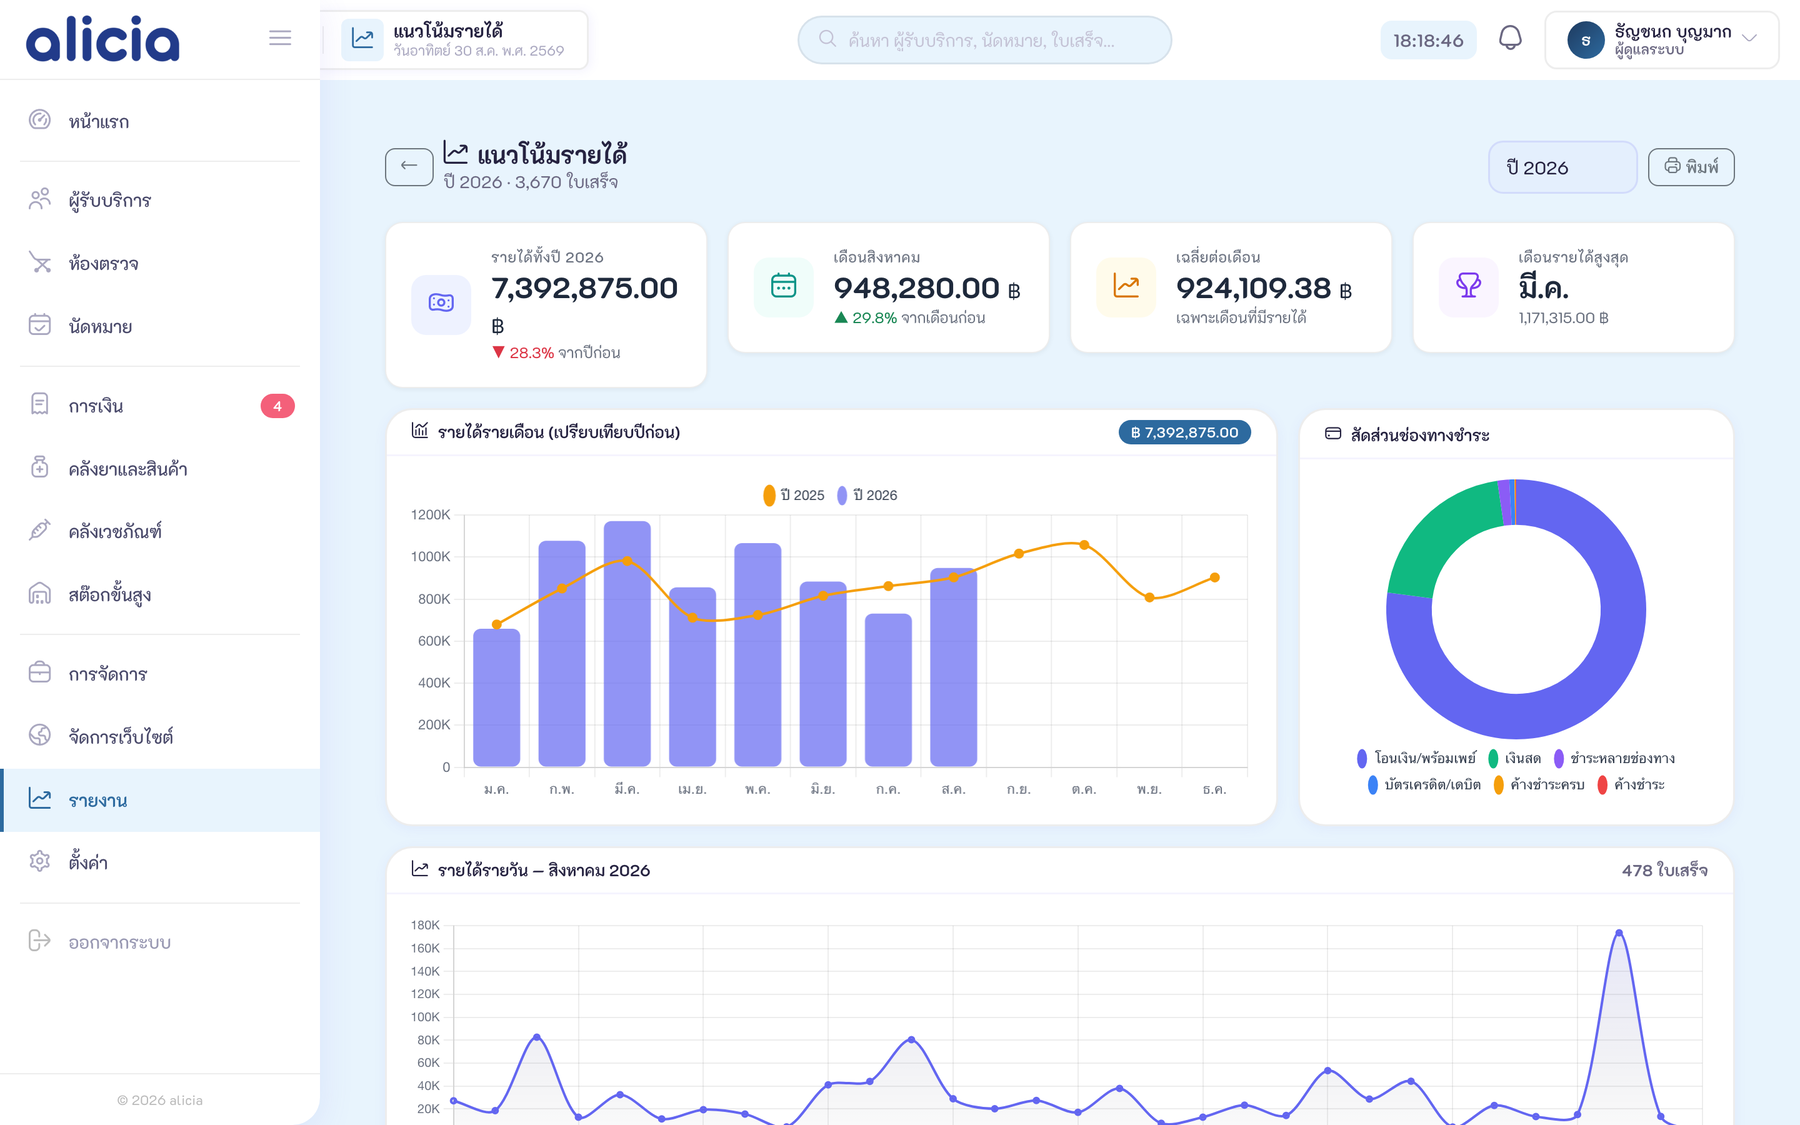Click the peak point on daily revenue chart

(1619, 933)
